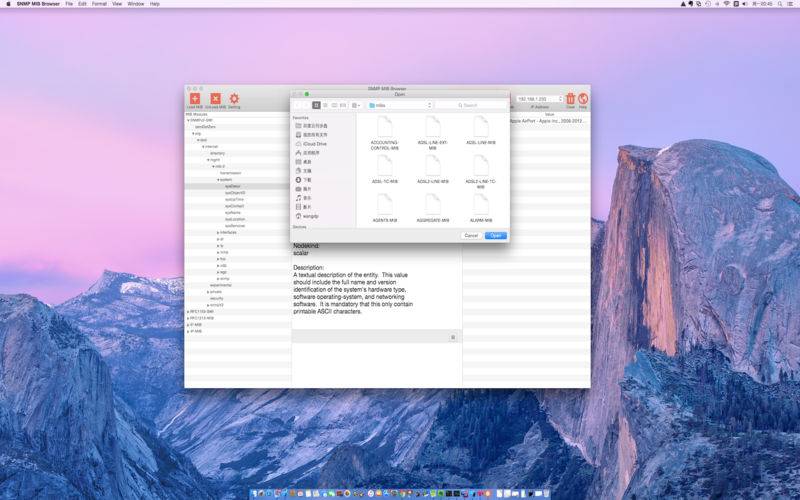
Task: Click Cancel in the Open dialog
Action: (471, 236)
